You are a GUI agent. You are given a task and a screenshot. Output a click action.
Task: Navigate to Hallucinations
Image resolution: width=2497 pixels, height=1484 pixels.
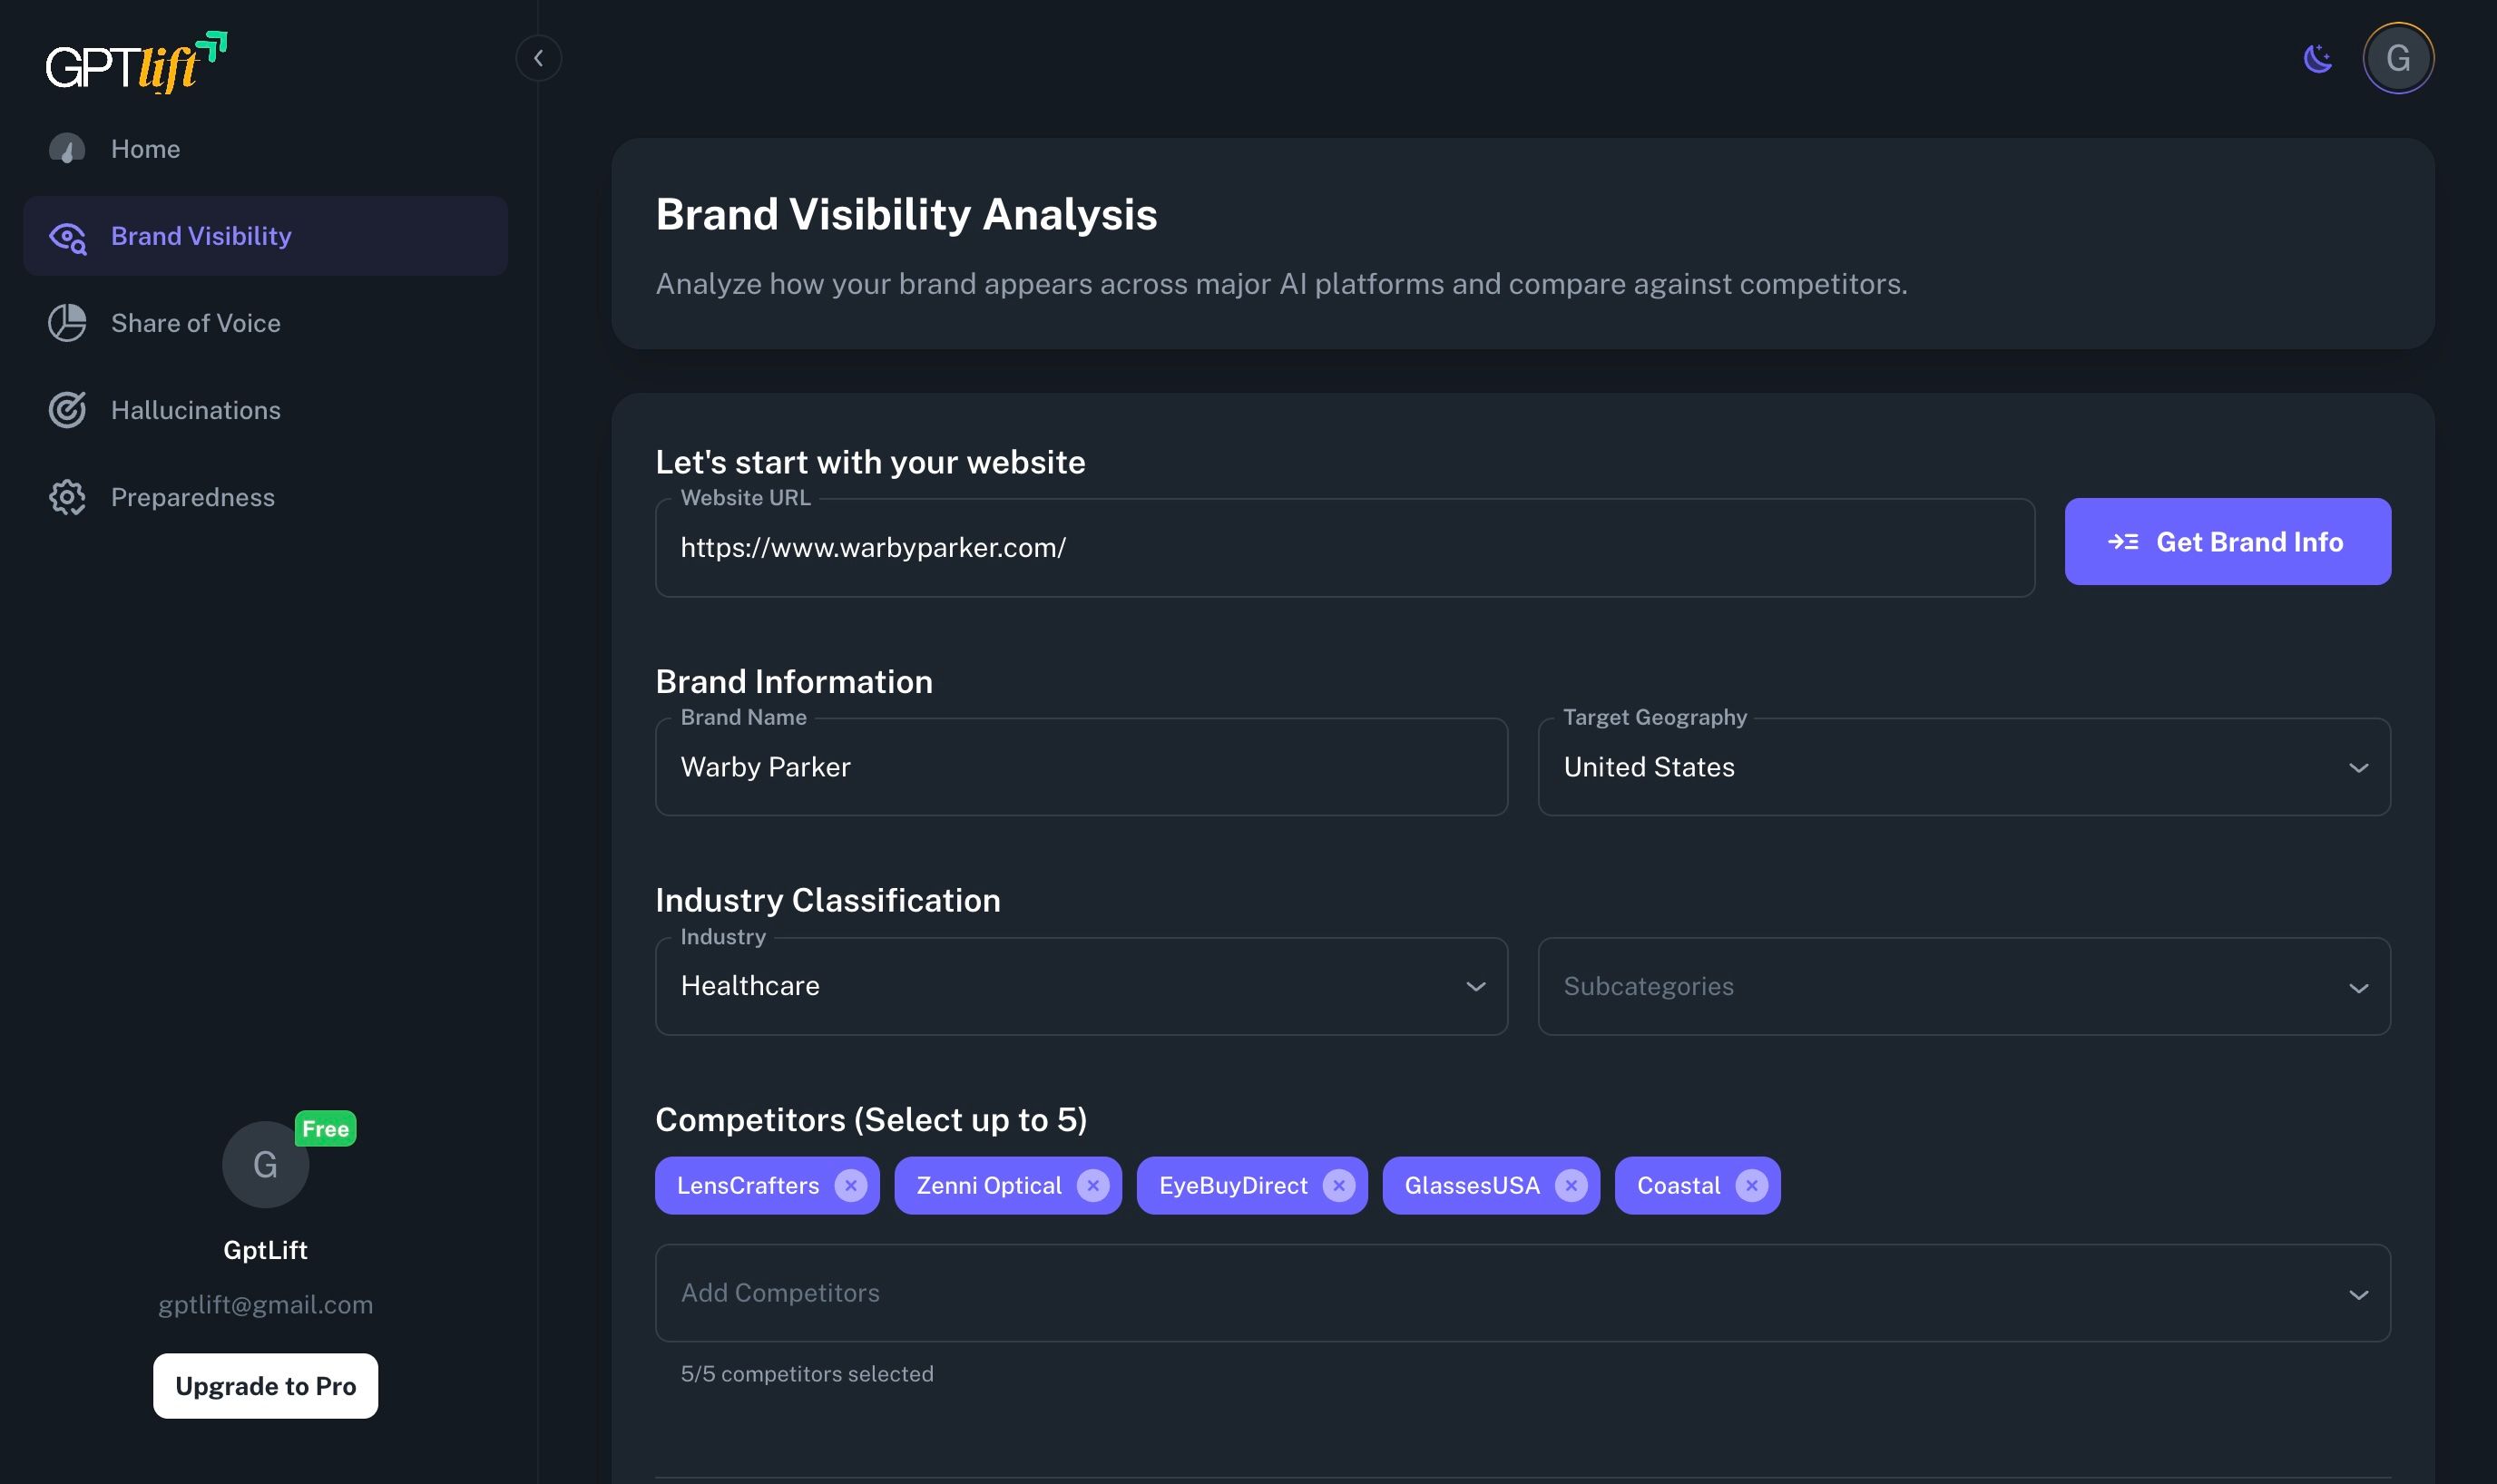[265, 410]
